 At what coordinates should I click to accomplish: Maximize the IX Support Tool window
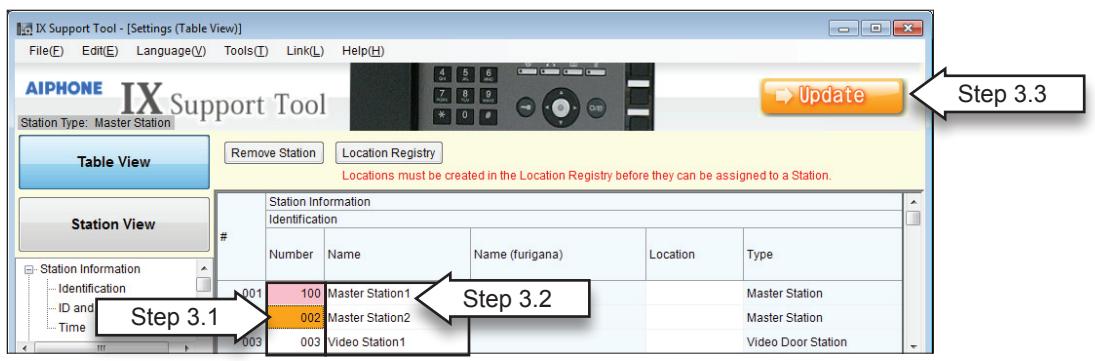coord(875,29)
